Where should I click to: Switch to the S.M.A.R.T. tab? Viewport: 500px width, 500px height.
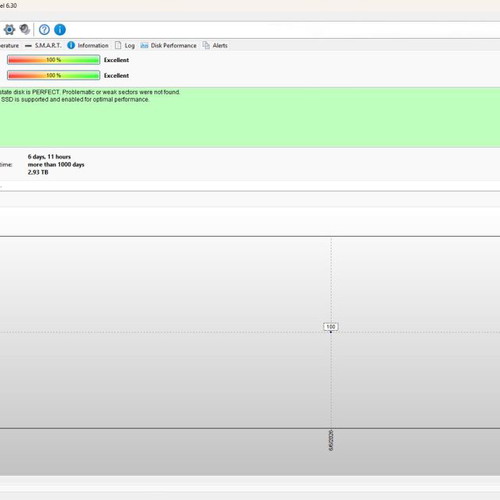[43, 45]
